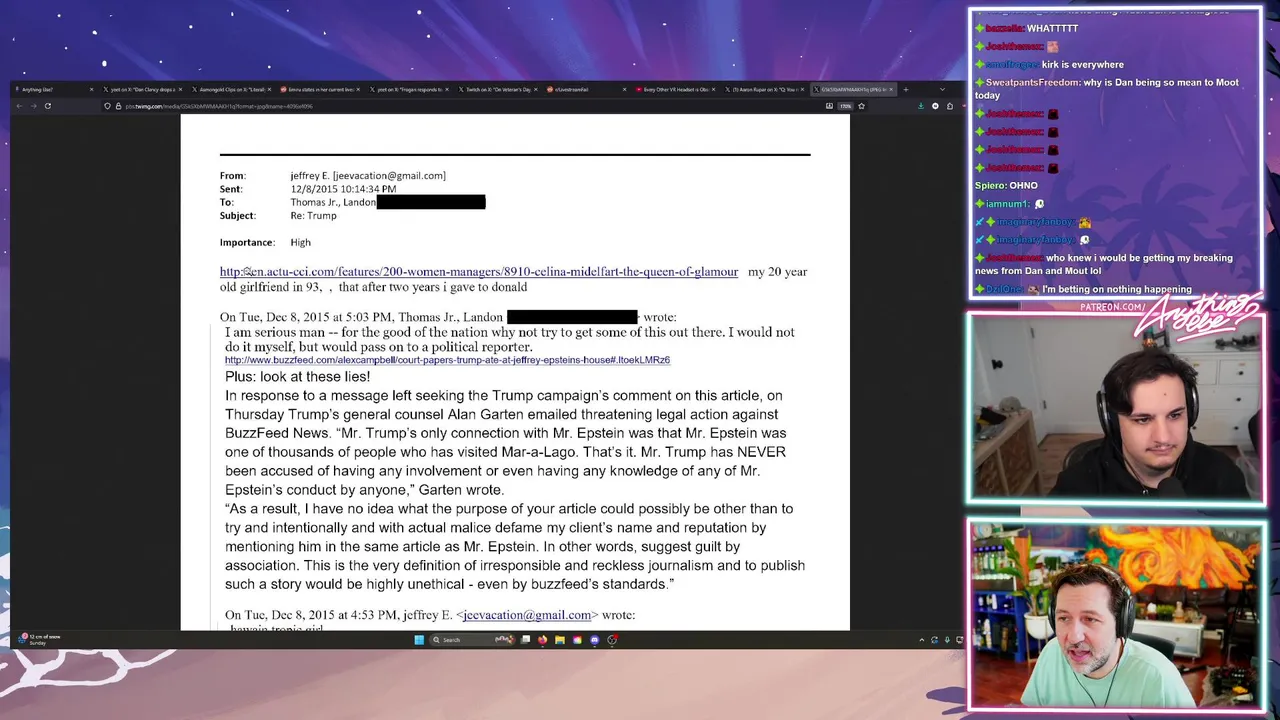Open the Windows Start button
The width and height of the screenshot is (1280, 720).
pos(419,640)
